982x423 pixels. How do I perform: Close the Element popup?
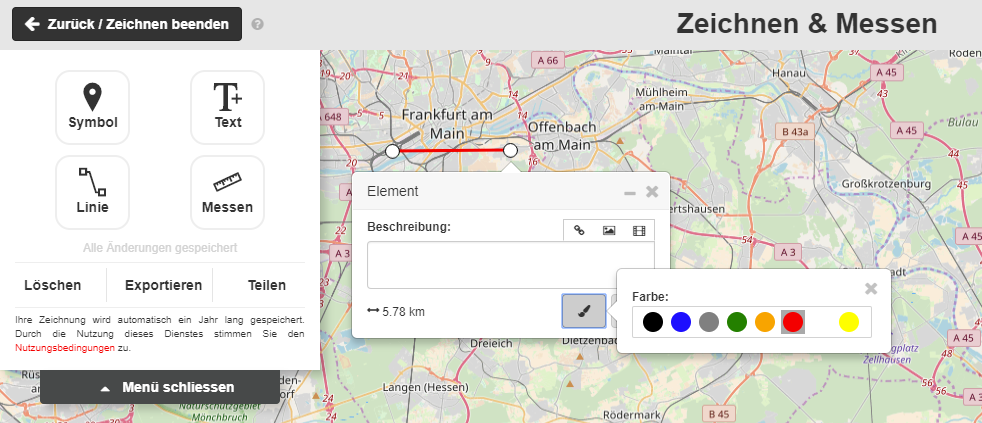point(652,191)
